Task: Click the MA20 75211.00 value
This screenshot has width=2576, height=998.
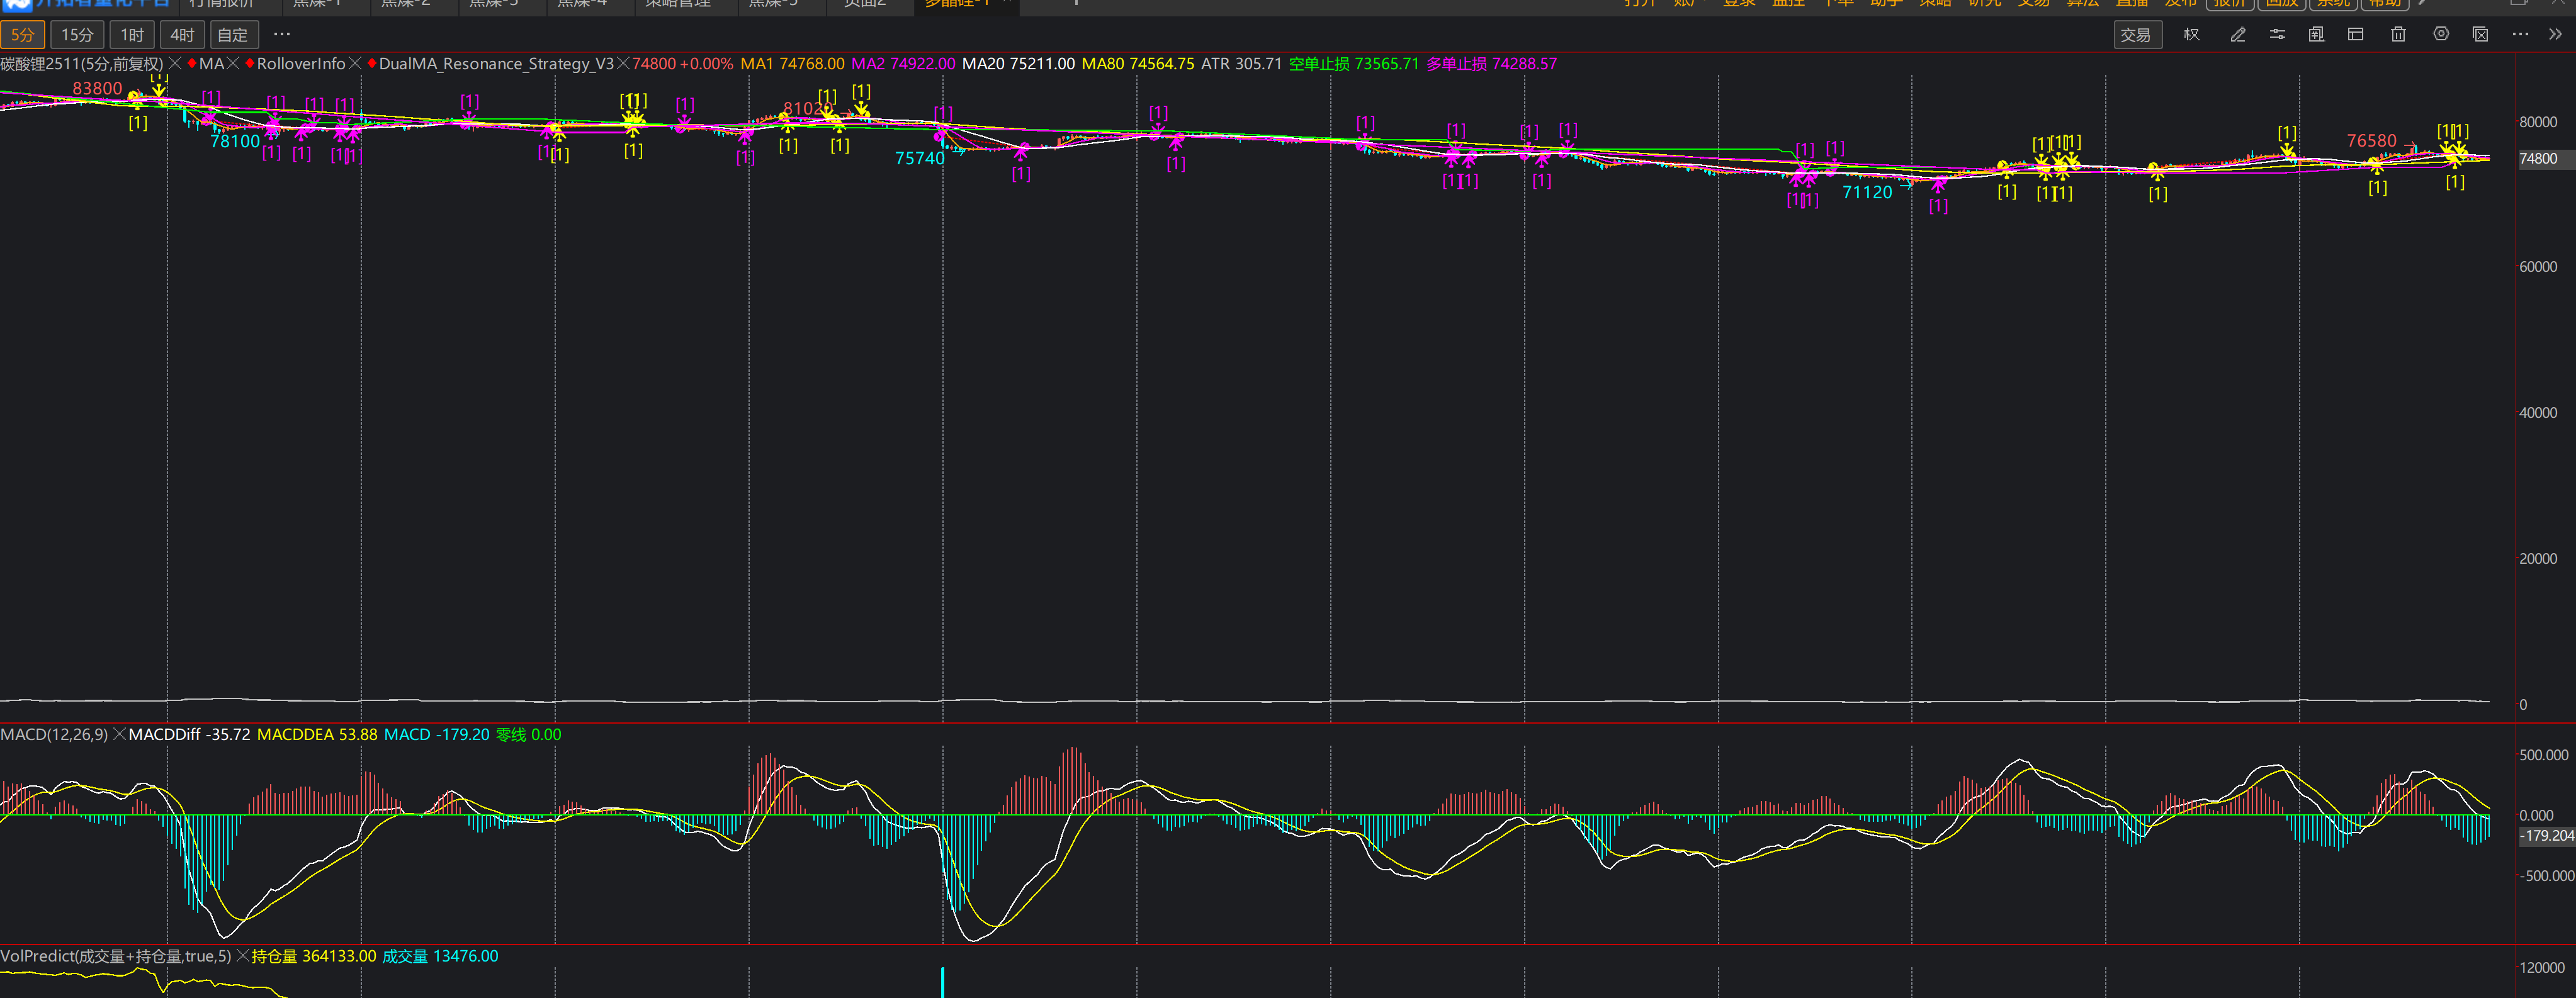Action: (1018, 64)
